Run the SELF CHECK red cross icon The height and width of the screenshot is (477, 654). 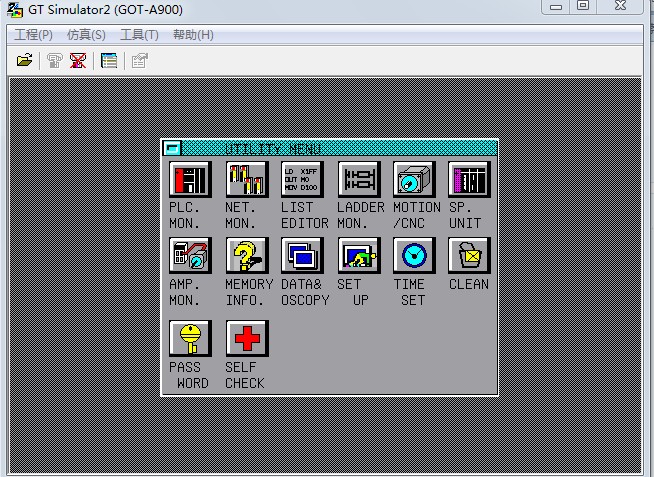(246, 339)
